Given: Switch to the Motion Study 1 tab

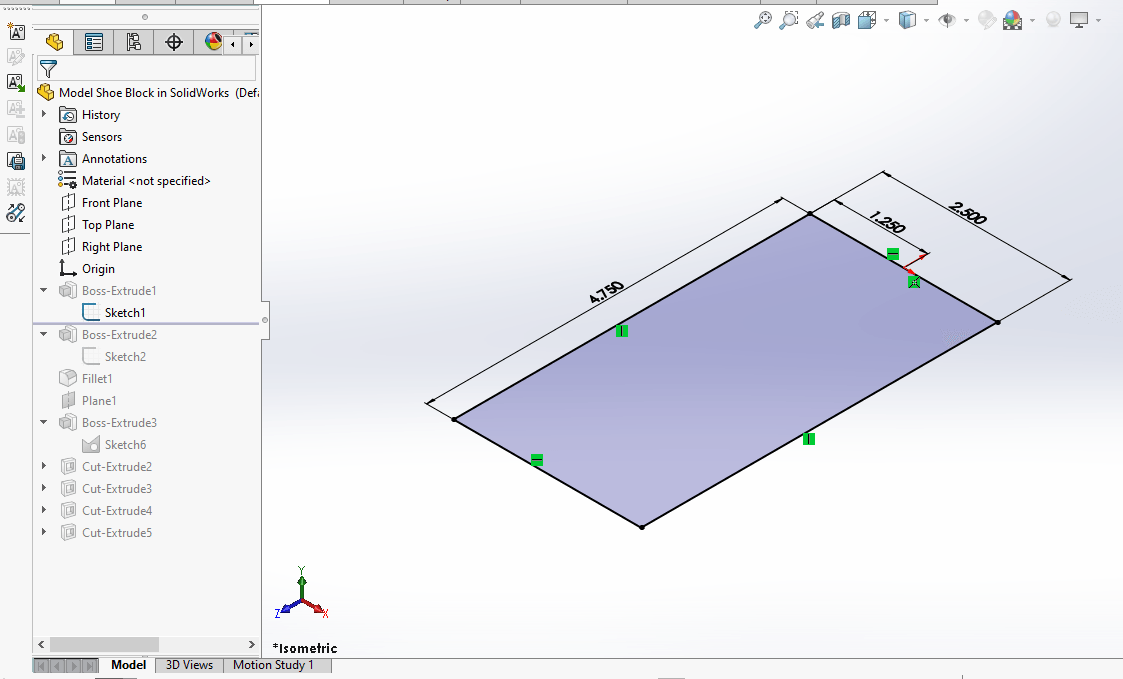Looking at the screenshot, I should (273, 665).
